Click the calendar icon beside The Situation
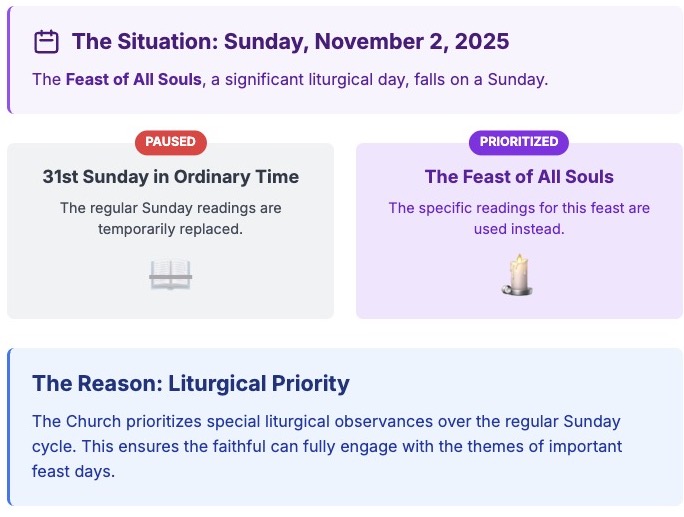 click(46, 42)
